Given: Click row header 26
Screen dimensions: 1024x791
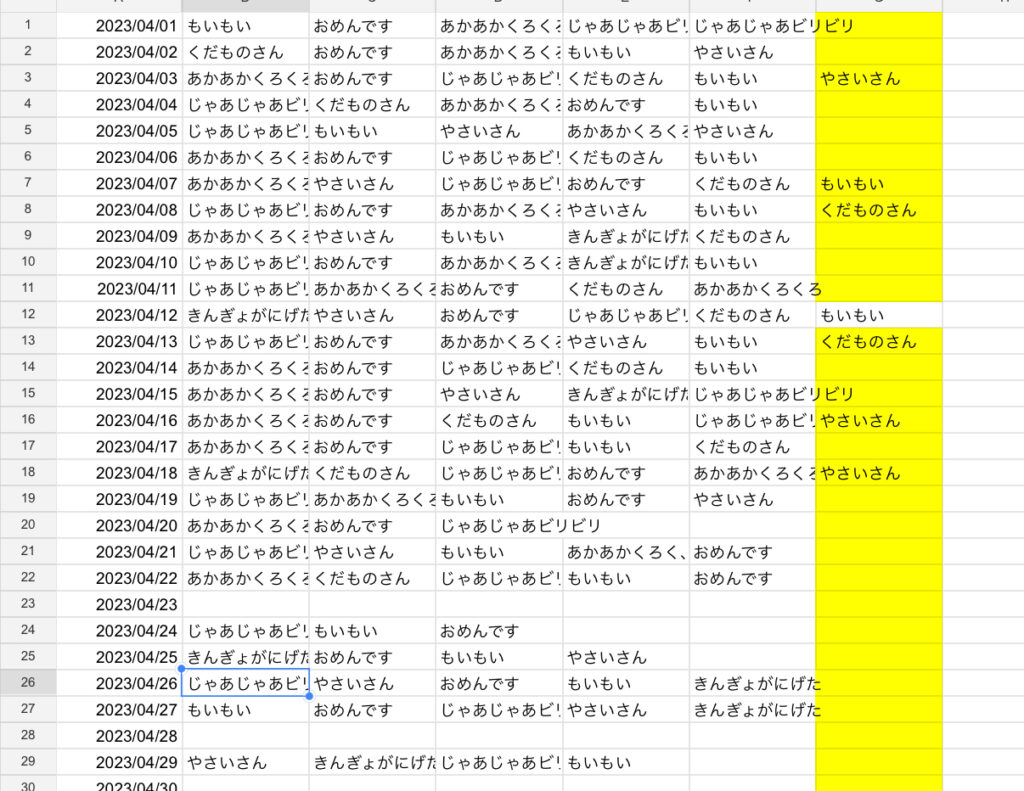Looking at the screenshot, I should (27, 683).
